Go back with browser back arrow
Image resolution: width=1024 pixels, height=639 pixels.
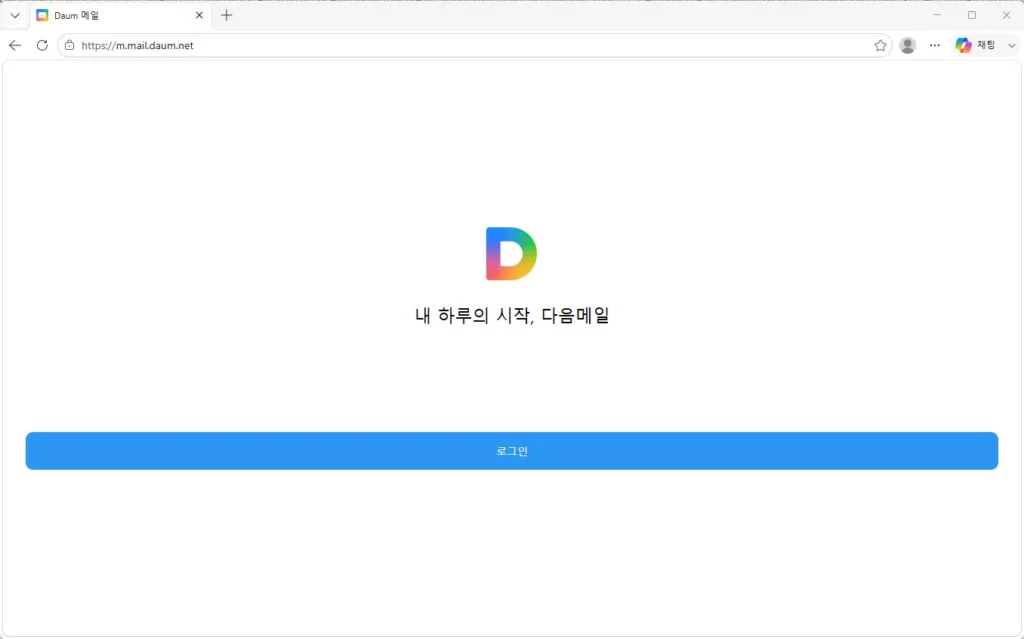click(x=15, y=45)
